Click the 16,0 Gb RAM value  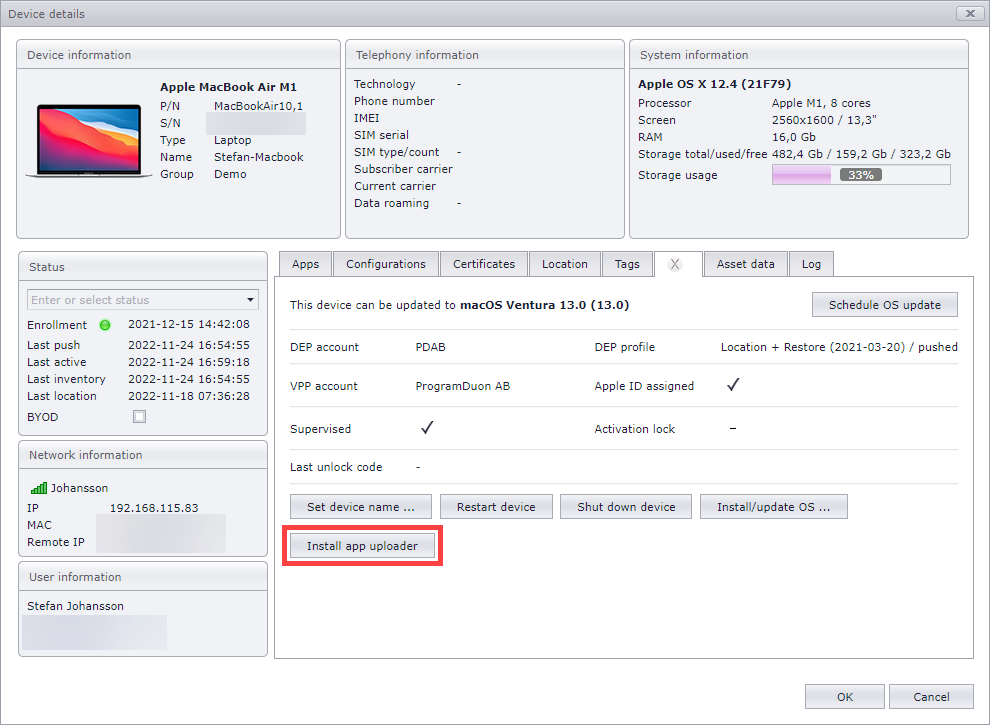[794, 137]
